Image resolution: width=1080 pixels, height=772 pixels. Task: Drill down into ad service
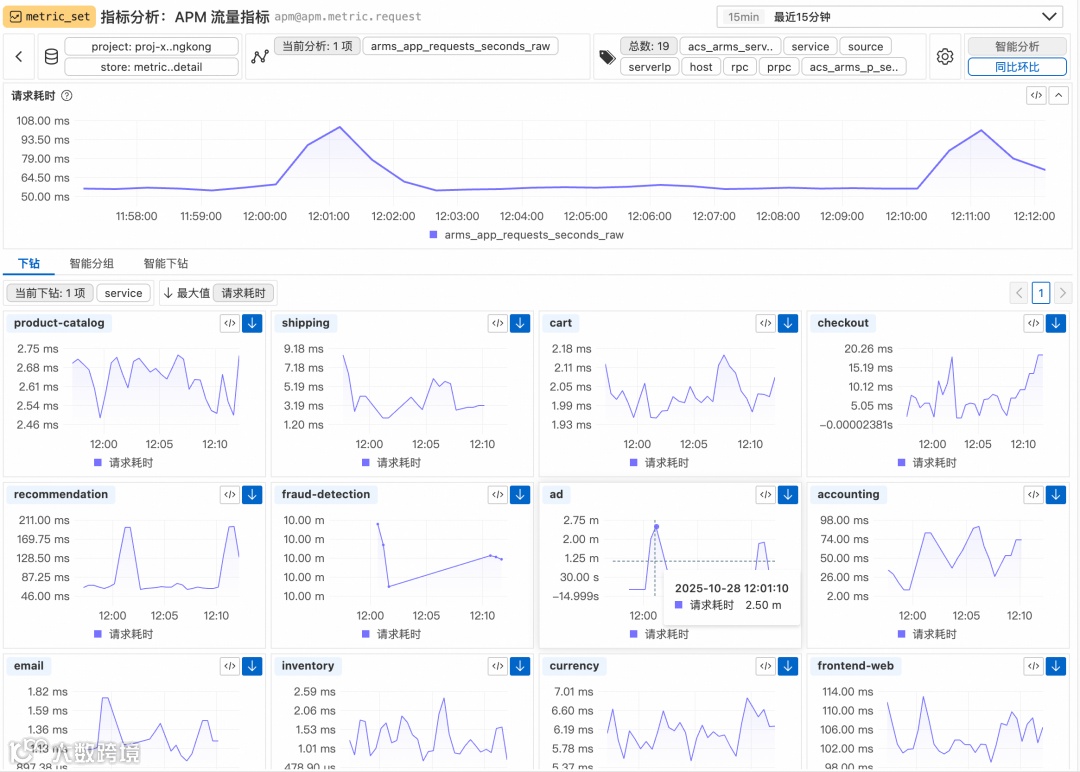coord(788,494)
